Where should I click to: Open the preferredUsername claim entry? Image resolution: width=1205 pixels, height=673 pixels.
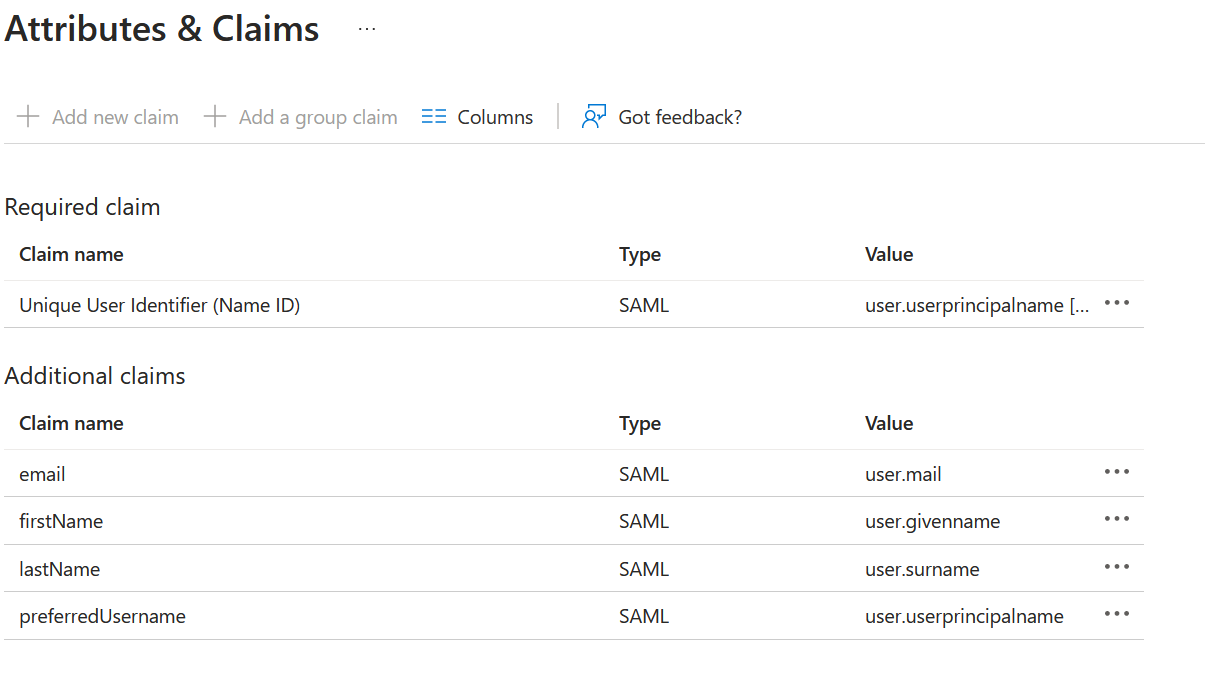pyautogui.click(x=102, y=616)
